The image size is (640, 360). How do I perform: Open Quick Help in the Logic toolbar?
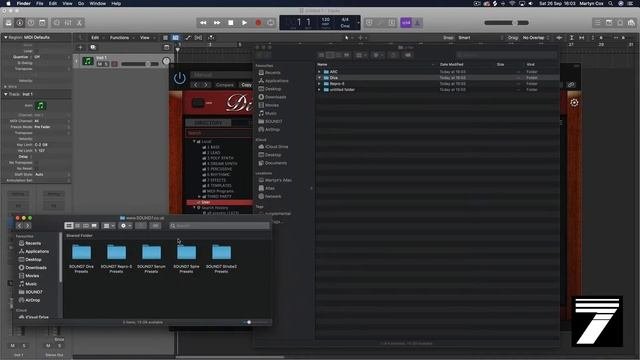(x=31, y=23)
